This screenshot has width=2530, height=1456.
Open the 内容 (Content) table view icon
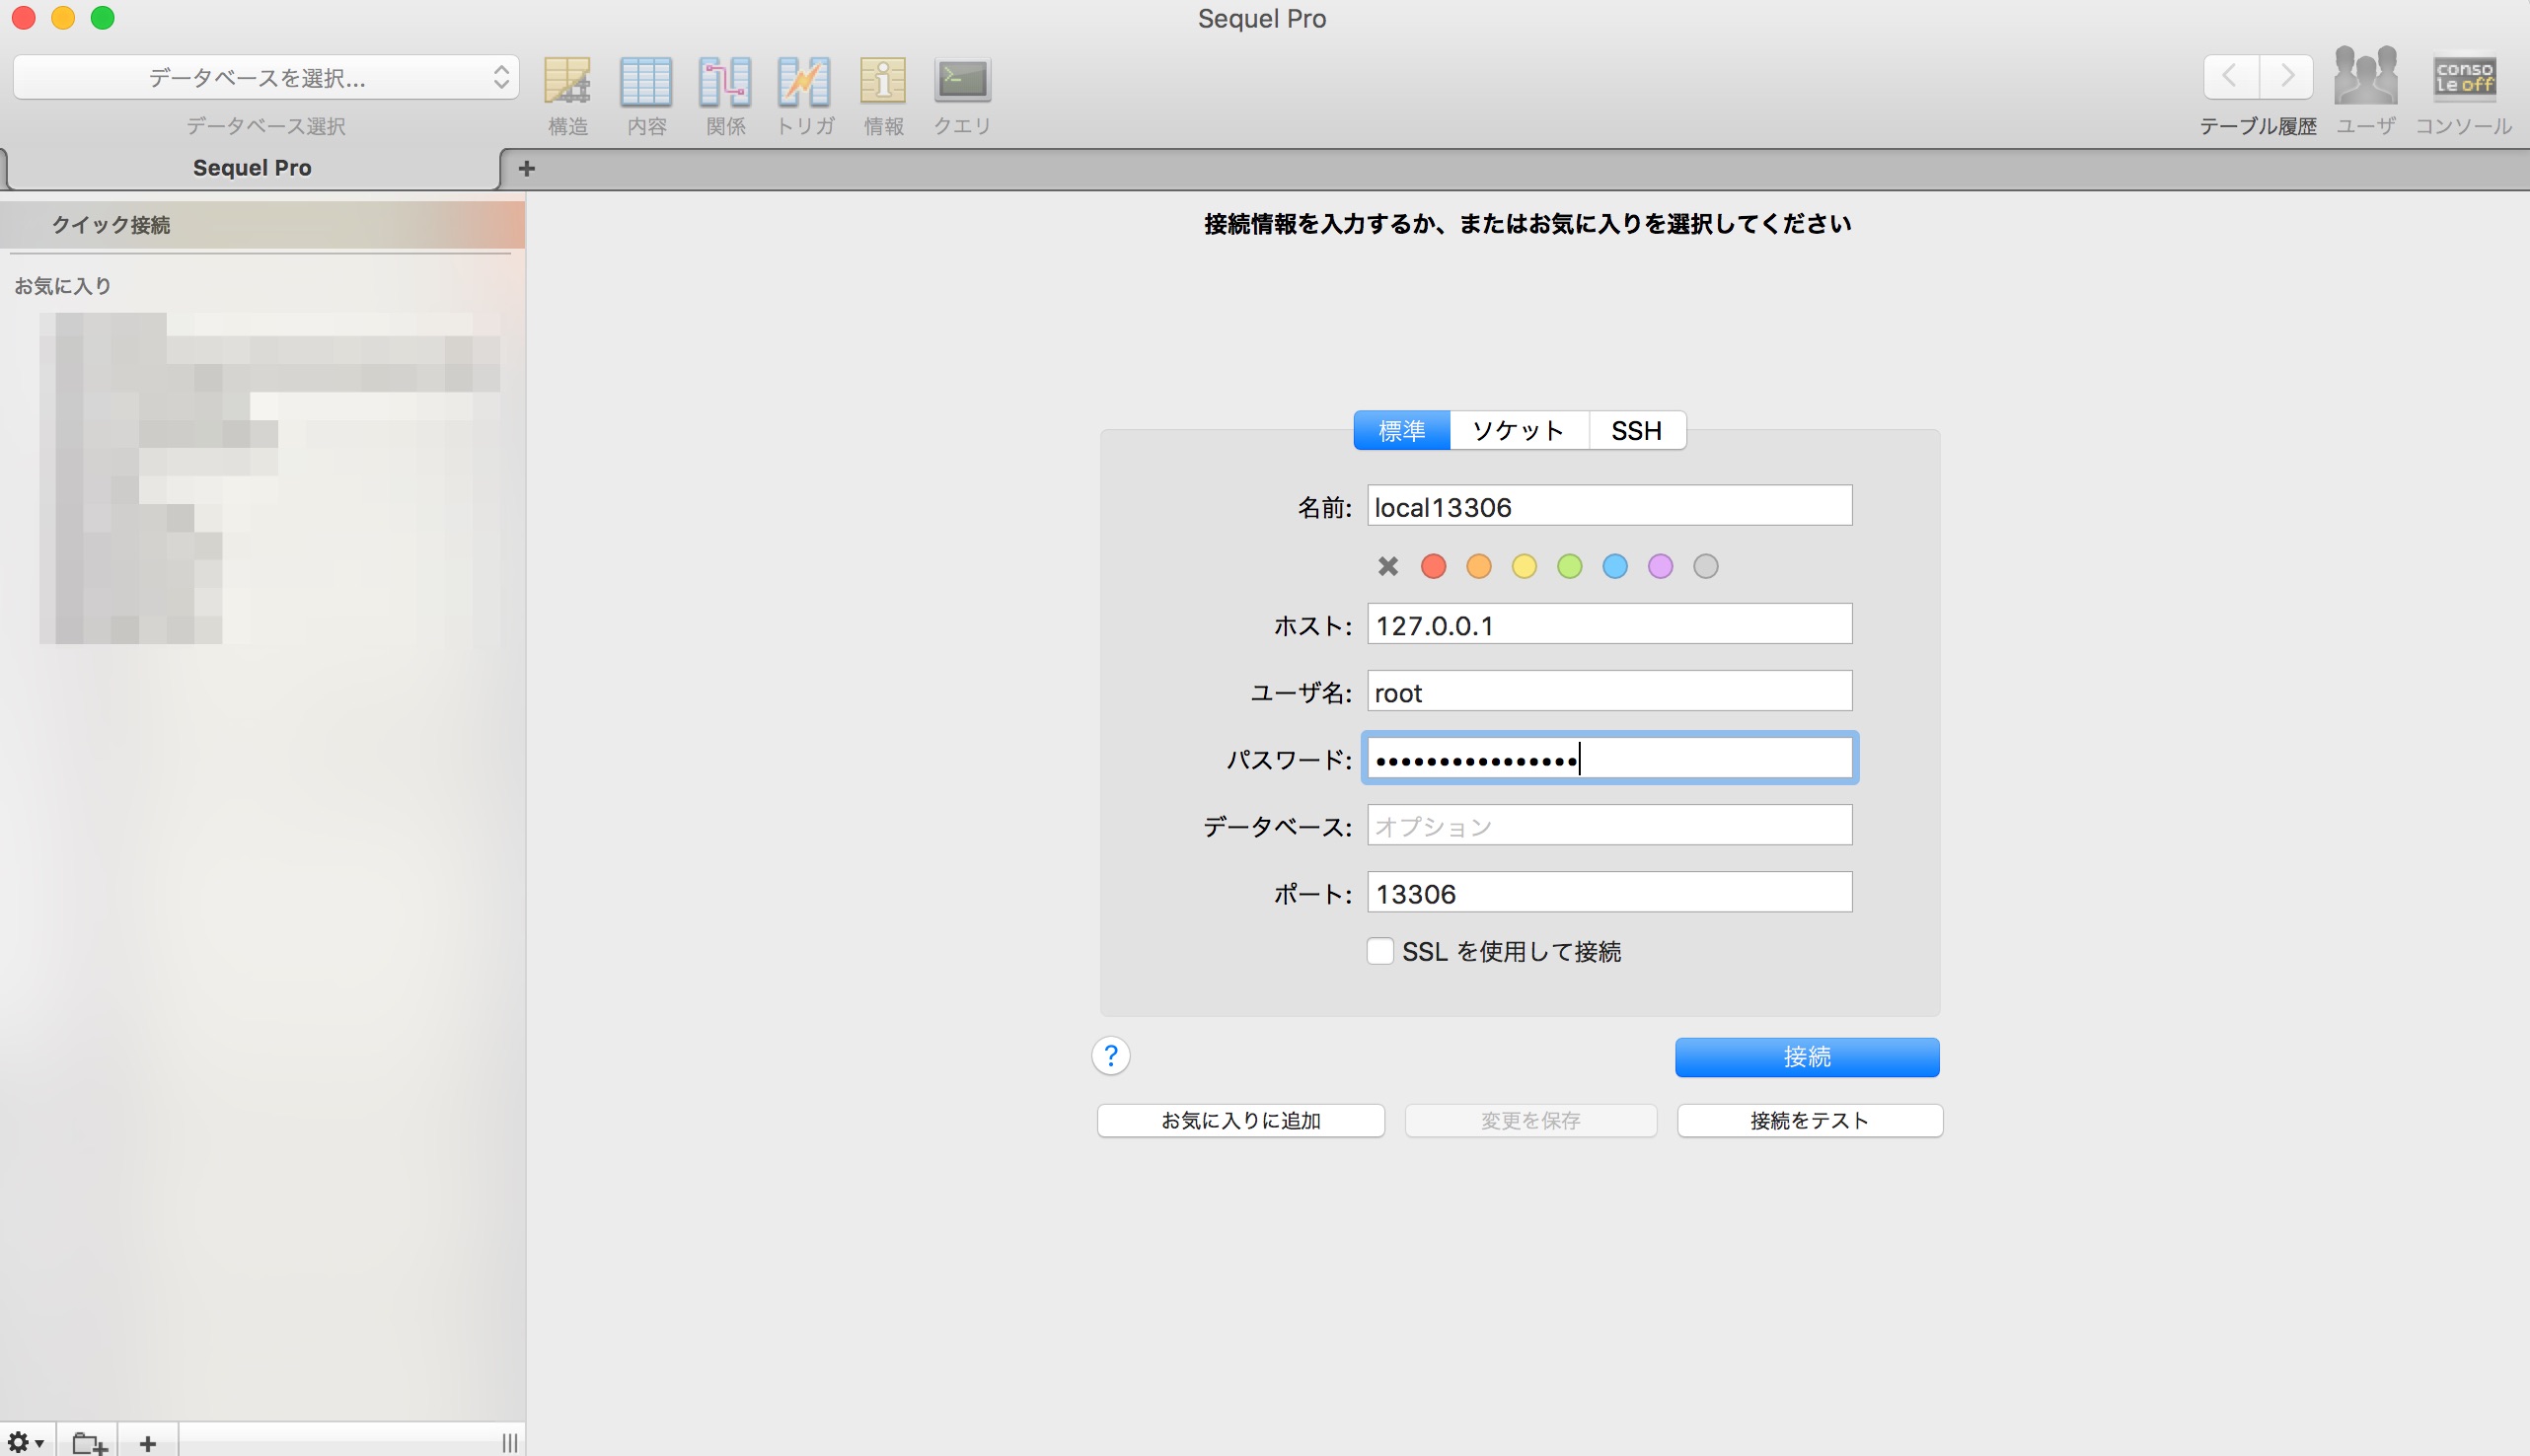646,81
